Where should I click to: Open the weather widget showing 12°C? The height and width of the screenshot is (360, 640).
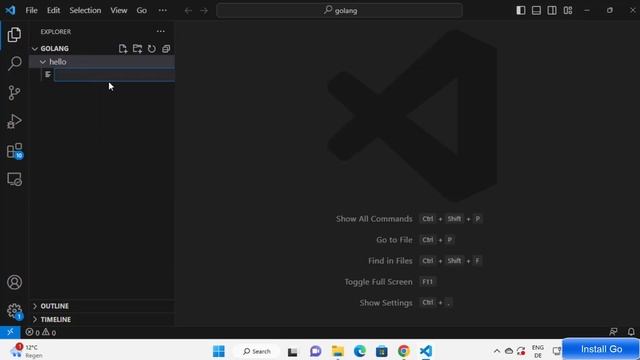(x=27, y=351)
